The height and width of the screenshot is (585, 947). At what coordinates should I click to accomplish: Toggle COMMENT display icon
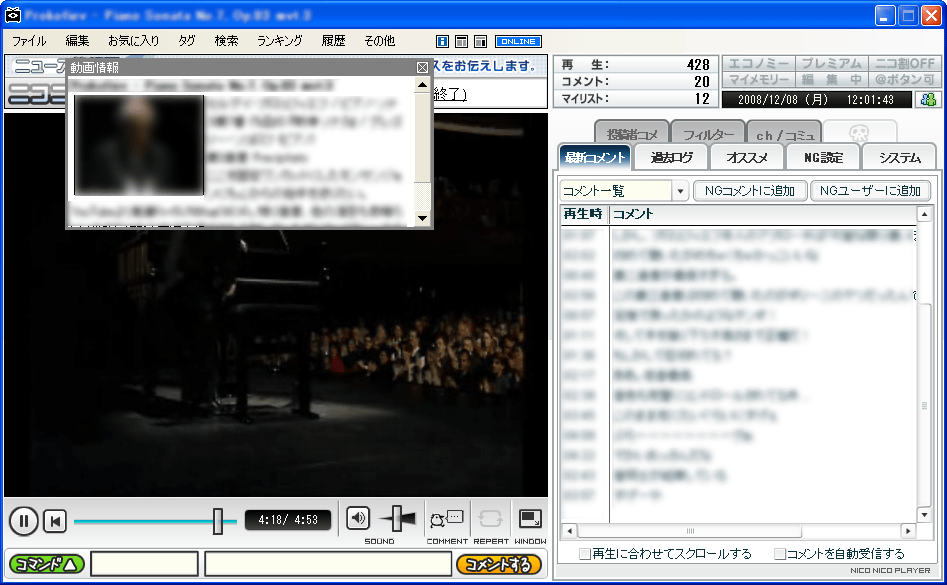point(446,518)
